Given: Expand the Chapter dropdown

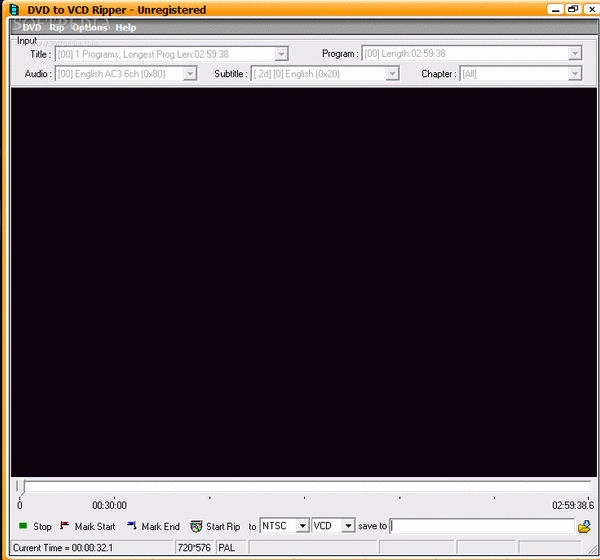Looking at the screenshot, I should click(x=575, y=73).
